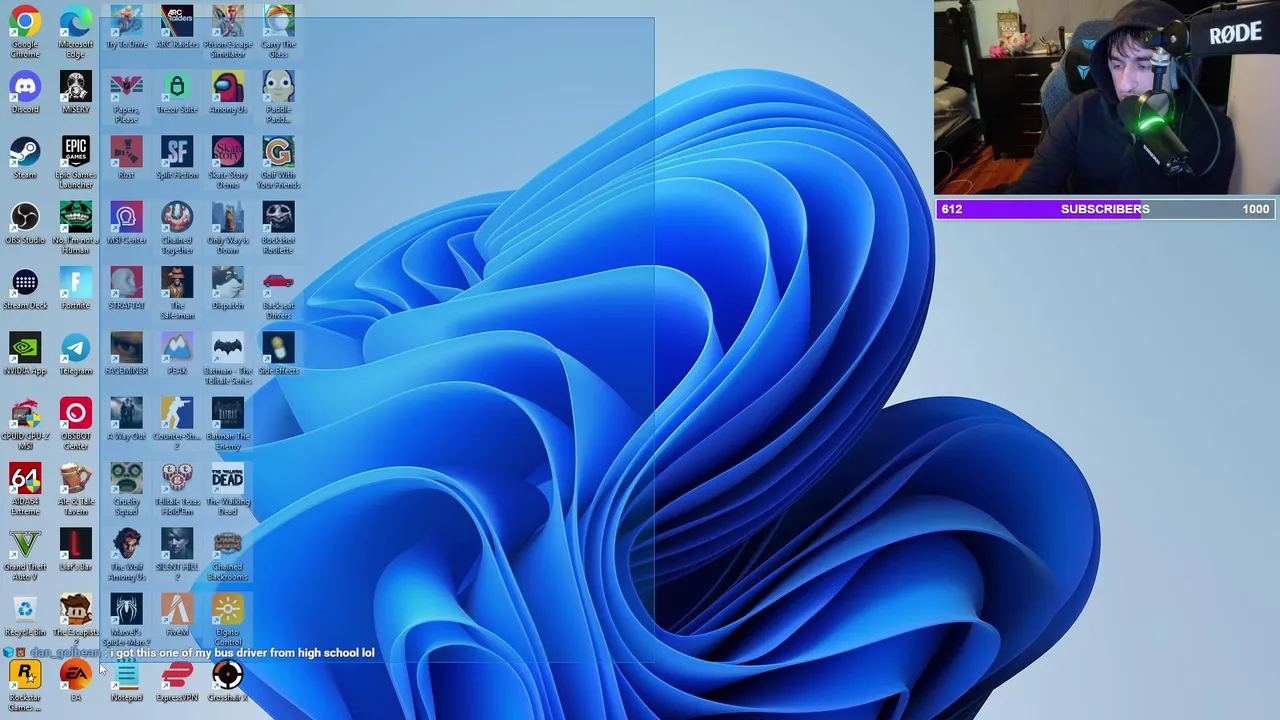Select The Salesman game icon

[177, 293]
